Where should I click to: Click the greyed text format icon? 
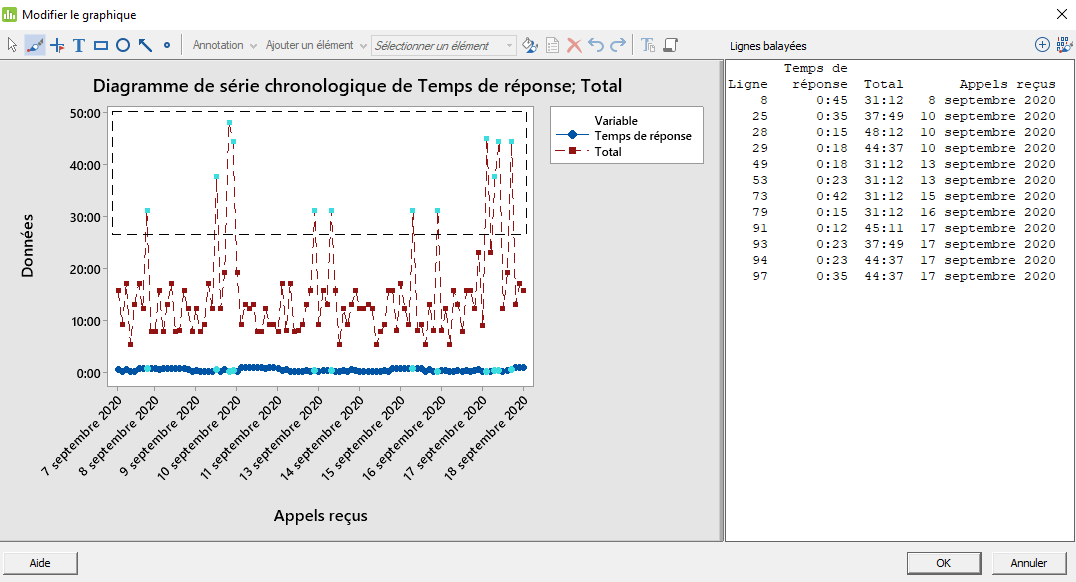[648, 45]
